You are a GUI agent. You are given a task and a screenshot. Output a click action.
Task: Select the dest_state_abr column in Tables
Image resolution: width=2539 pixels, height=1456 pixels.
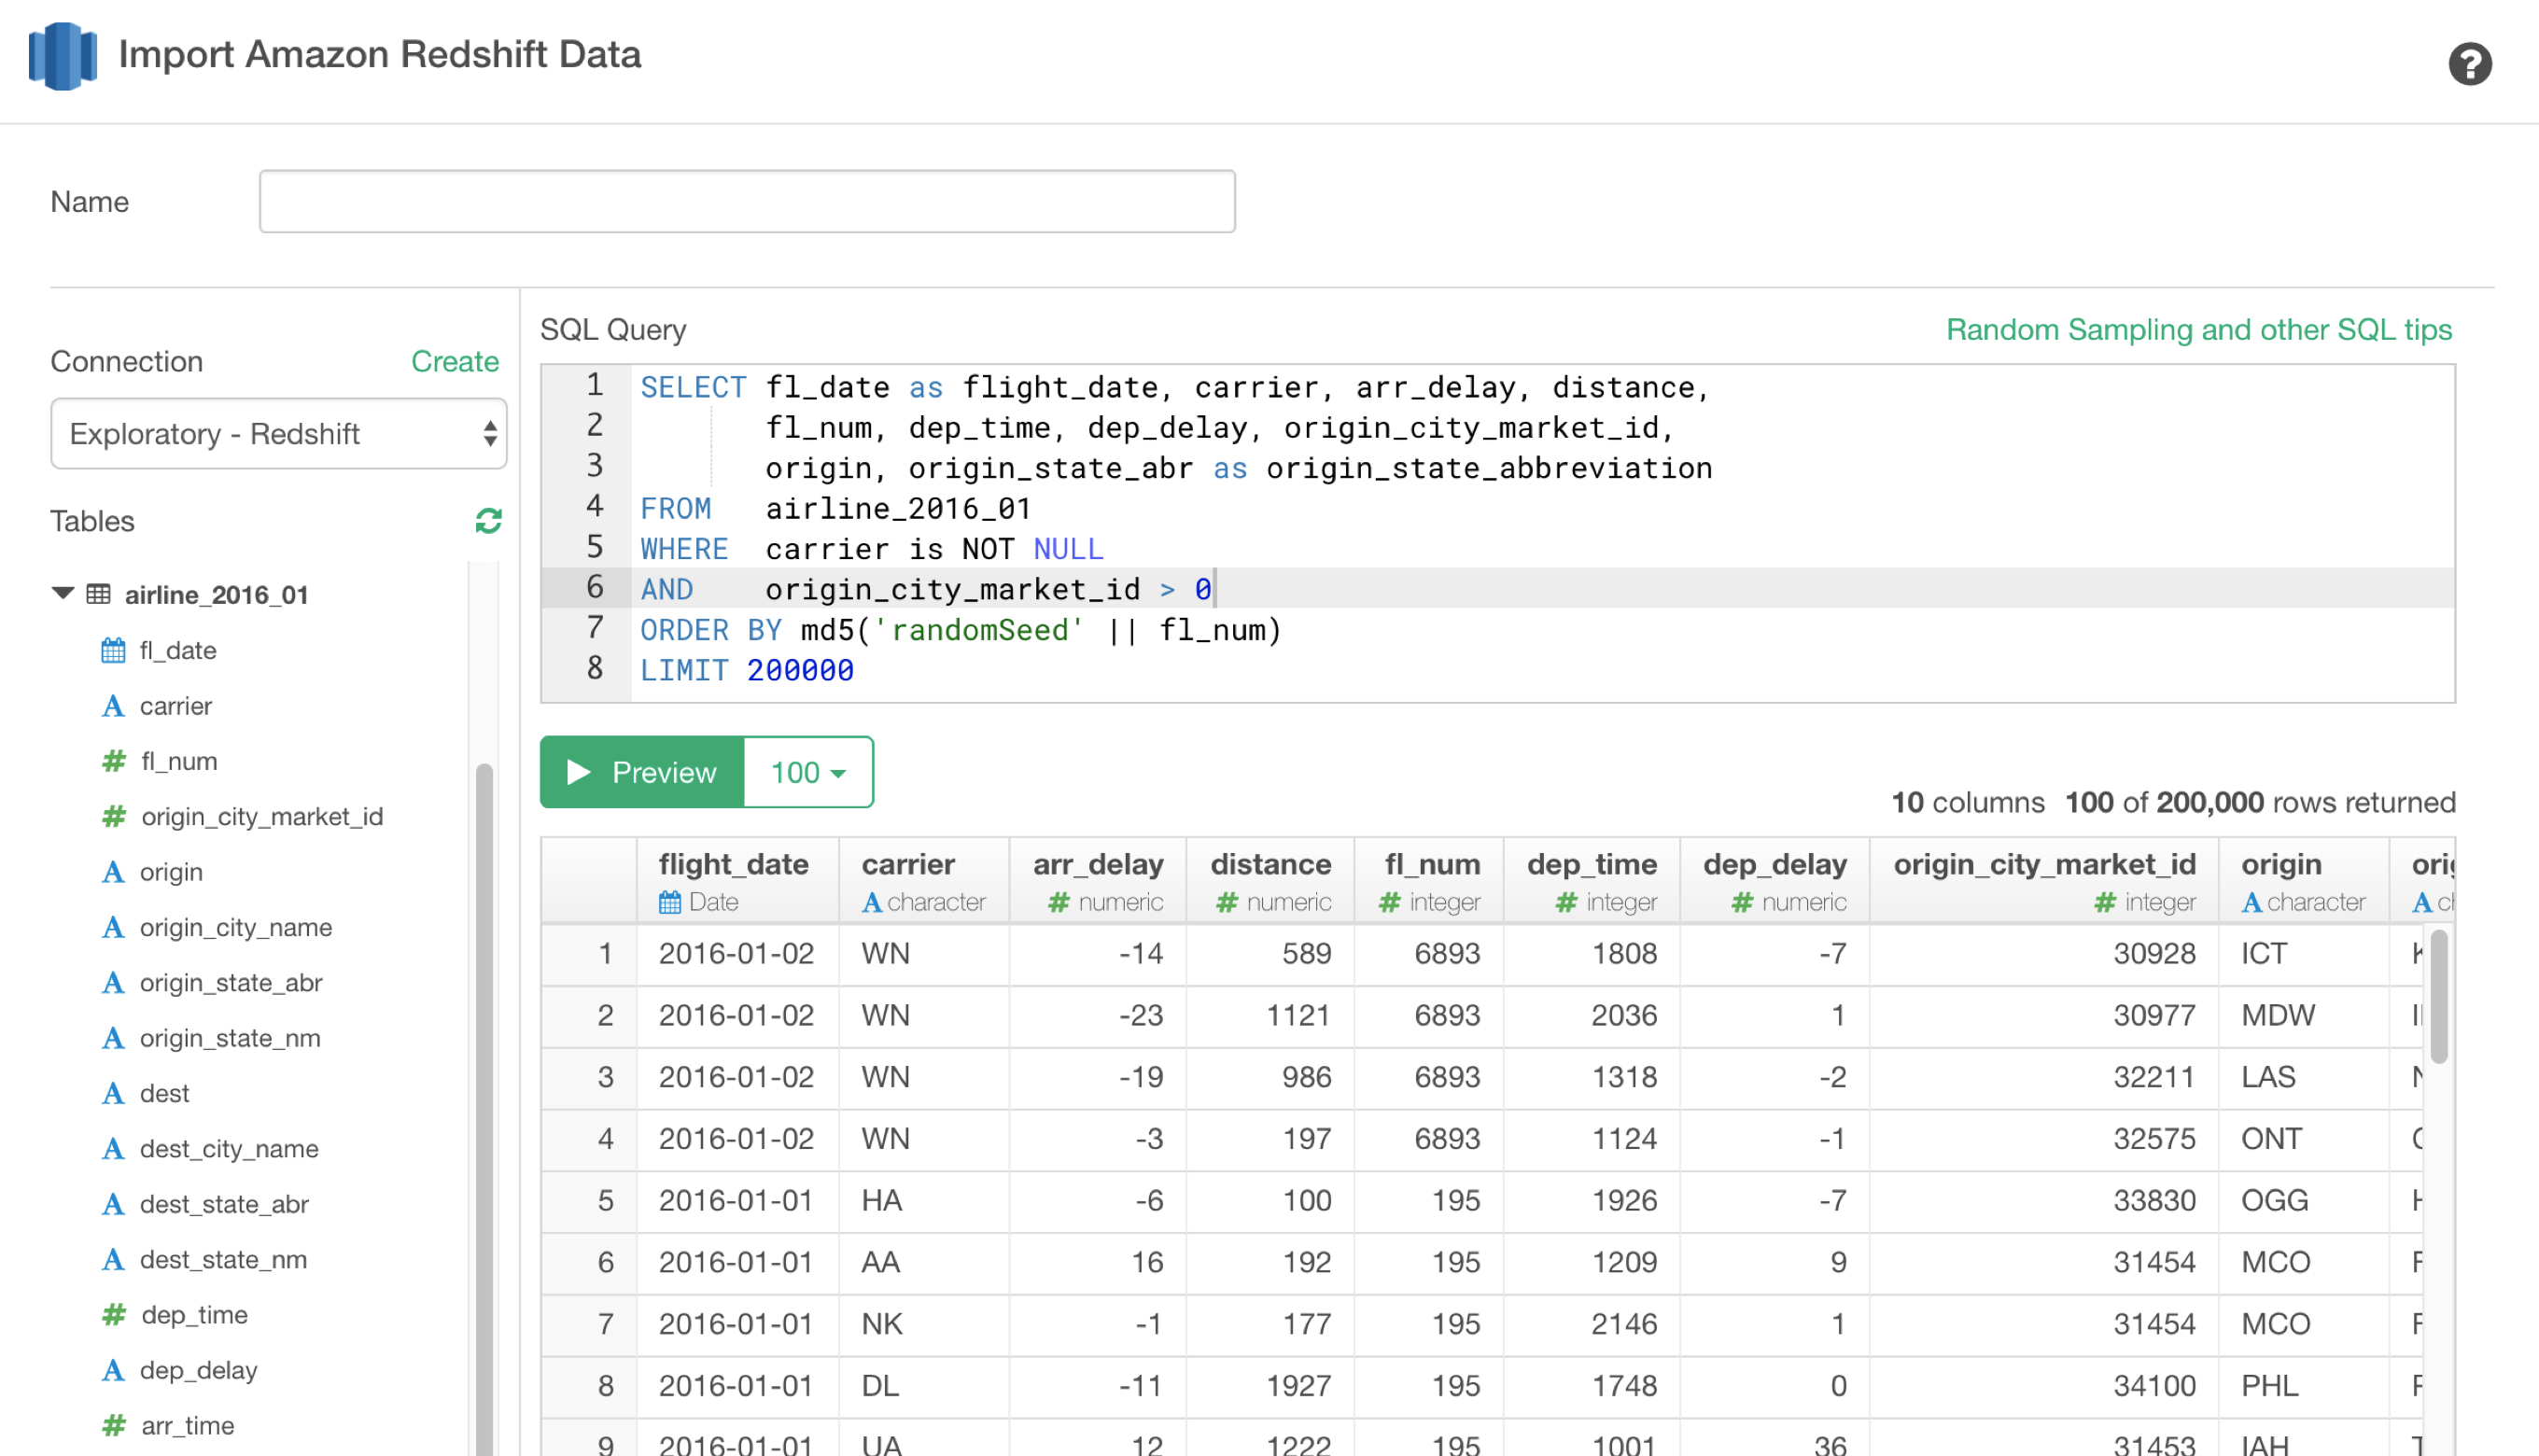(224, 1204)
